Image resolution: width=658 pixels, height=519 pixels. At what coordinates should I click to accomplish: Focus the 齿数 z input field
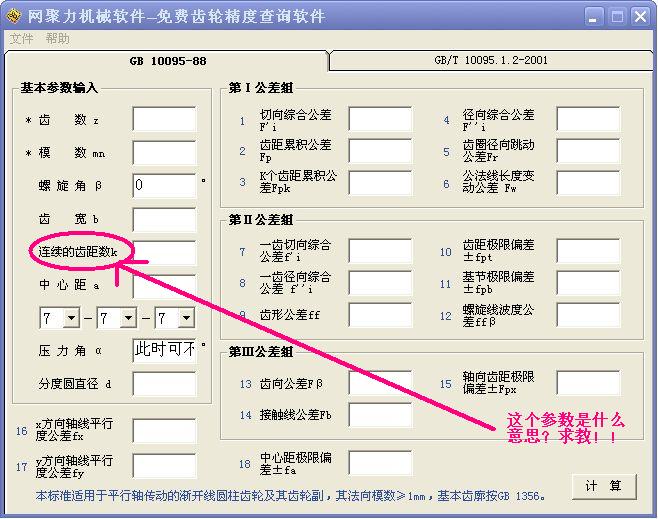[x=164, y=119]
